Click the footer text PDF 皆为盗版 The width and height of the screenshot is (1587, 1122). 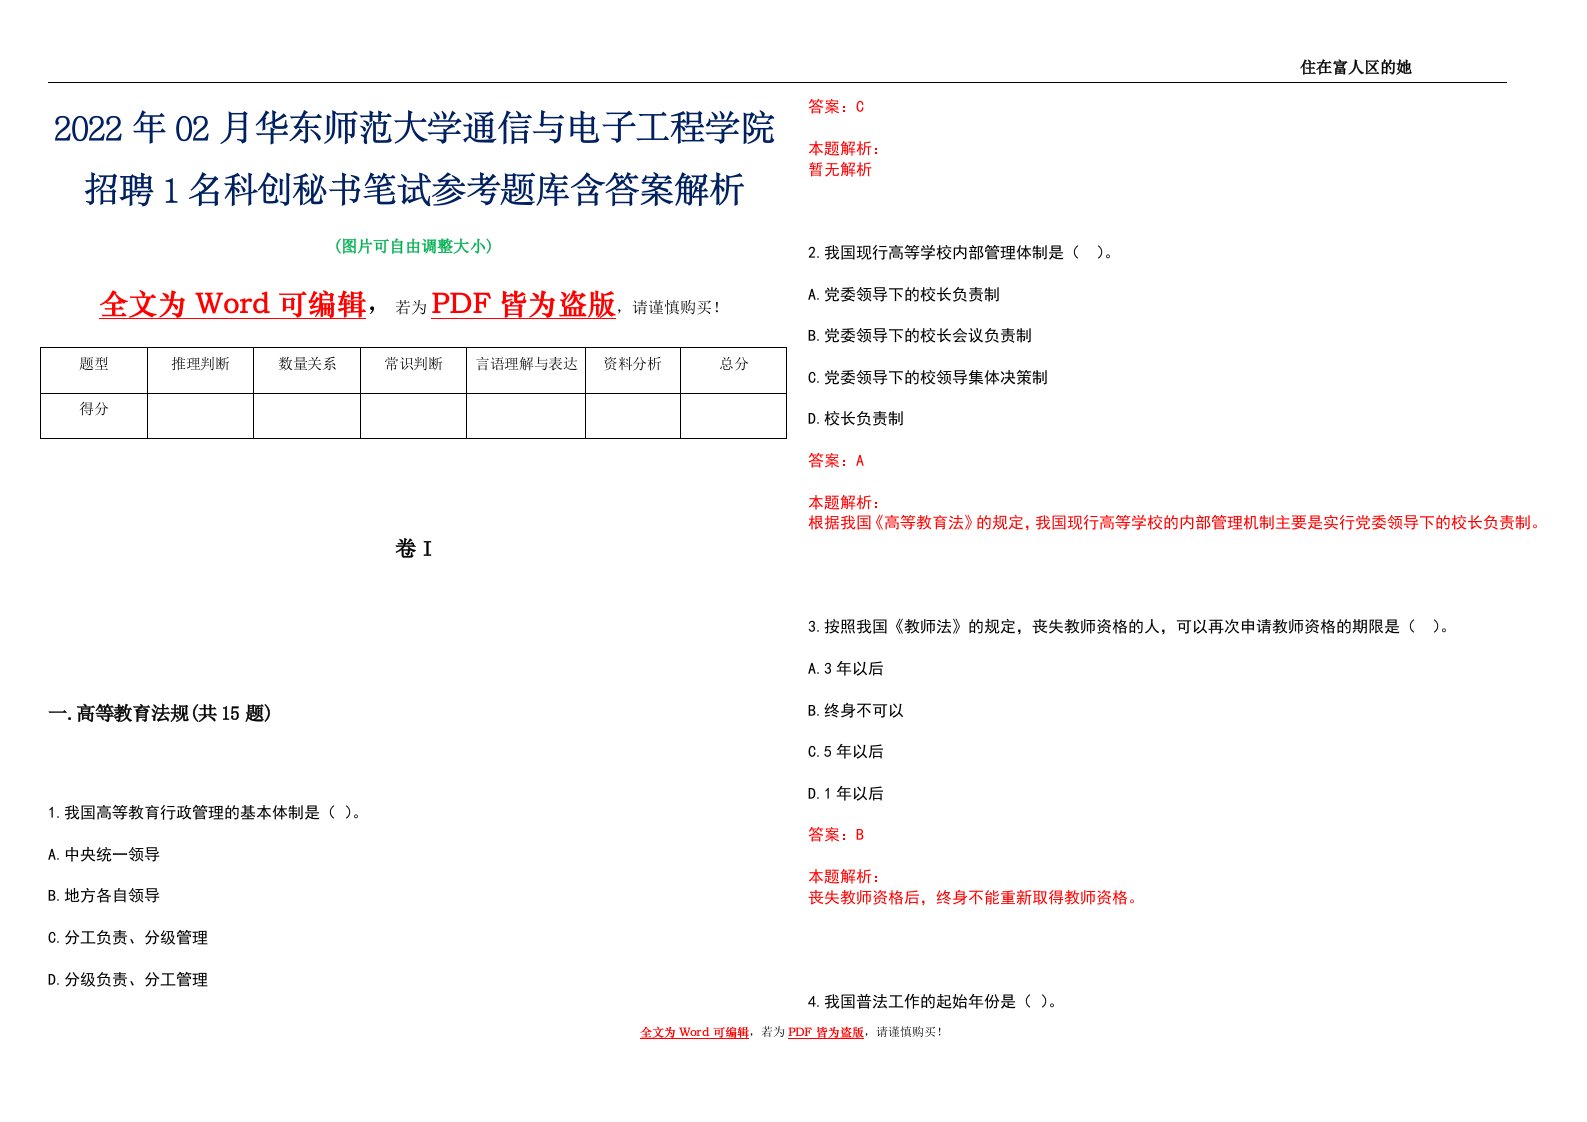826,1033
